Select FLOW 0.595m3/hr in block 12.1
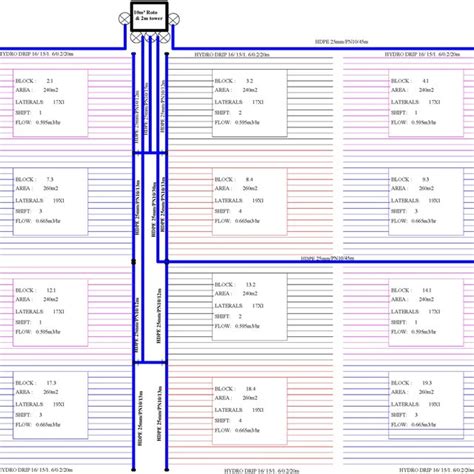Image resolution: width=474 pixels, height=474 pixels. 38,332
